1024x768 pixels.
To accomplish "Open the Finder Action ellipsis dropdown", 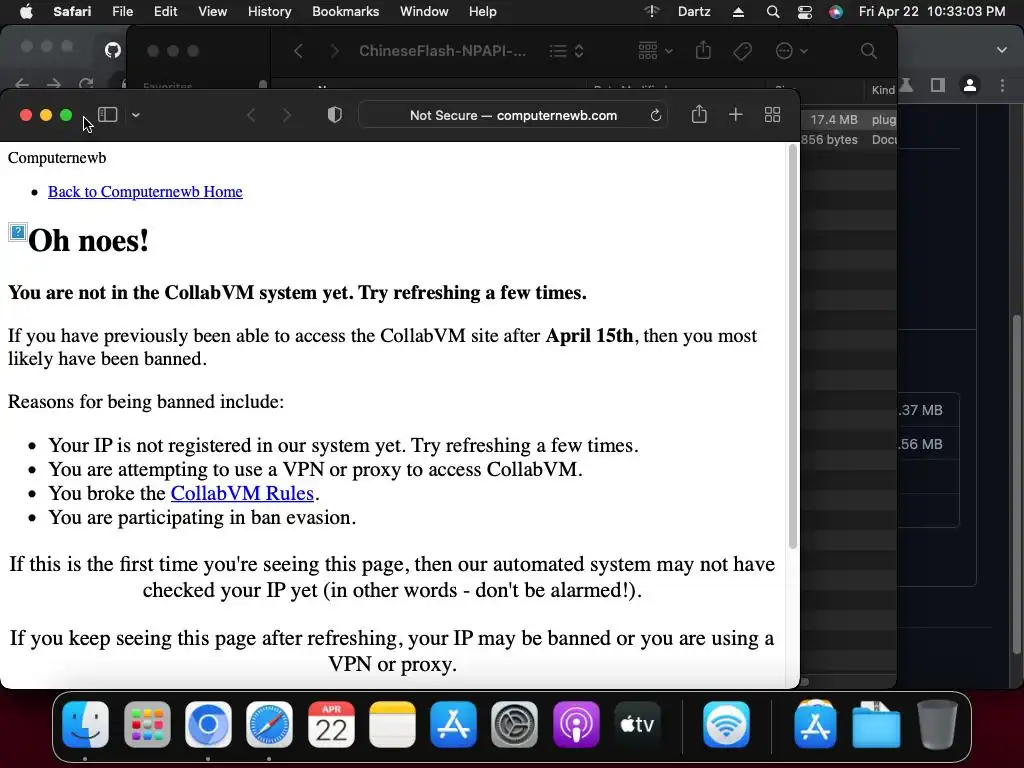I will coord(791,51).
